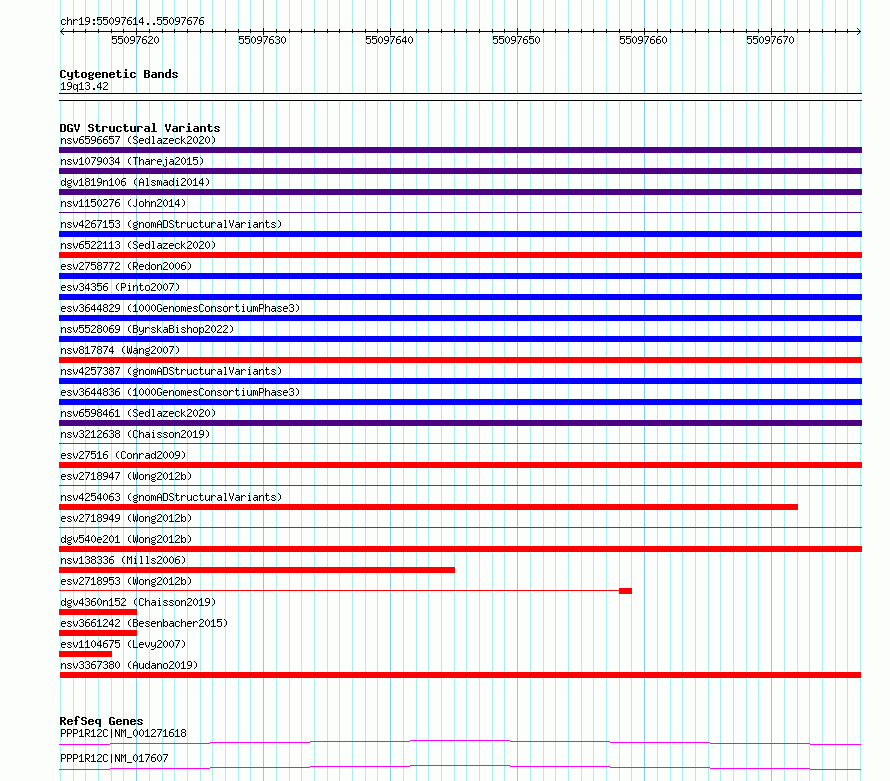Screen dimensions: 890x781
Task: Click the short red bar under dgv4360n152
Action: pos(98,612)
